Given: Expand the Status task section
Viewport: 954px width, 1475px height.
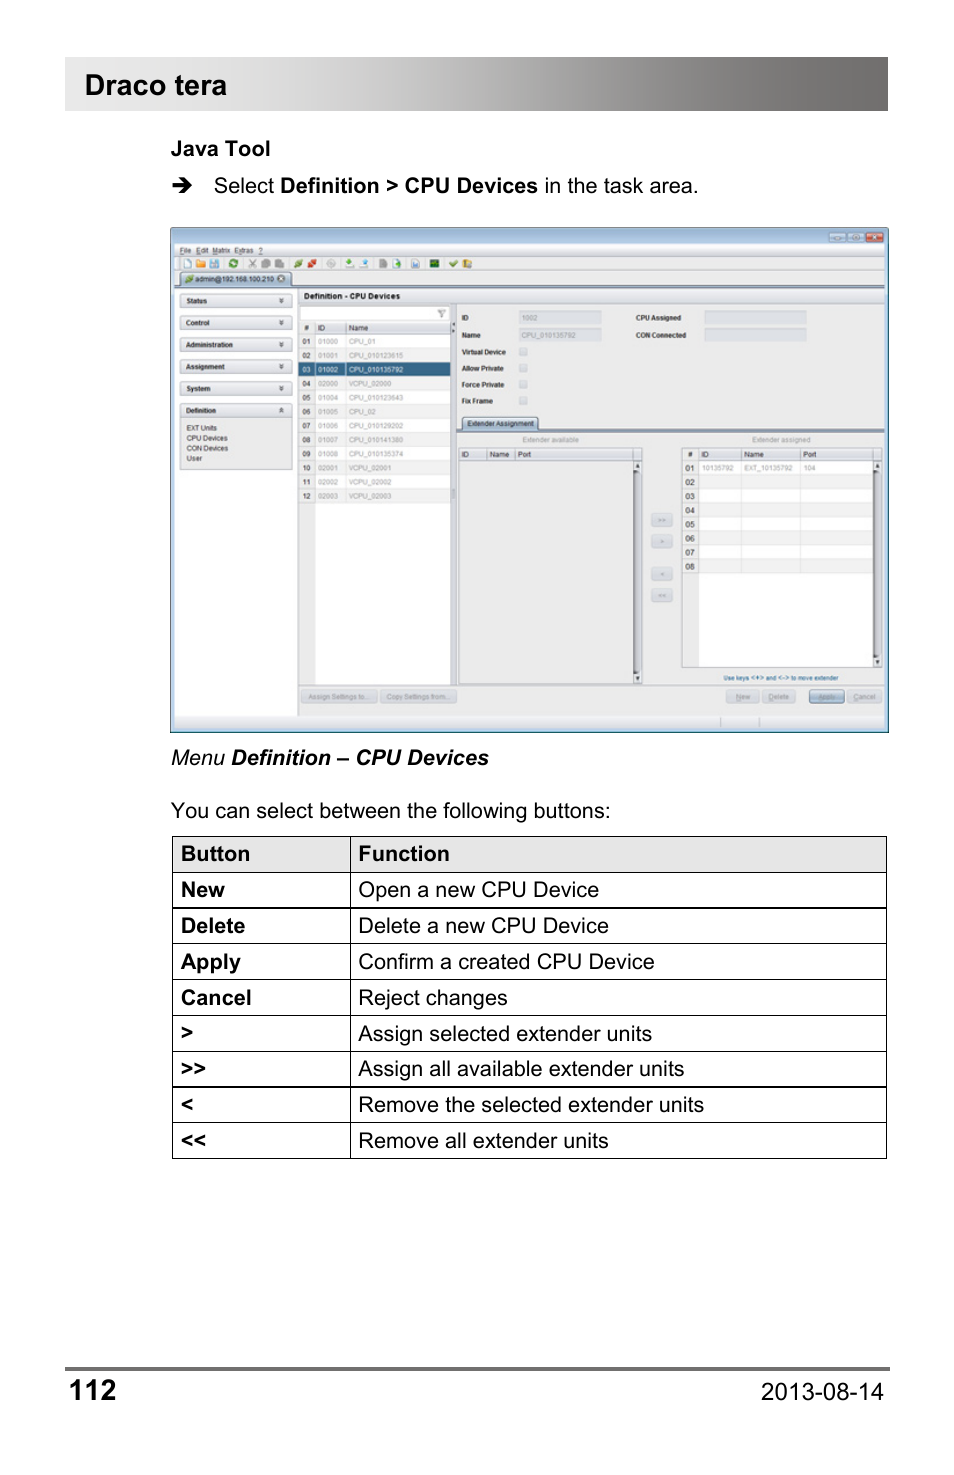Looking at the screenshot, I should (235, 301).
